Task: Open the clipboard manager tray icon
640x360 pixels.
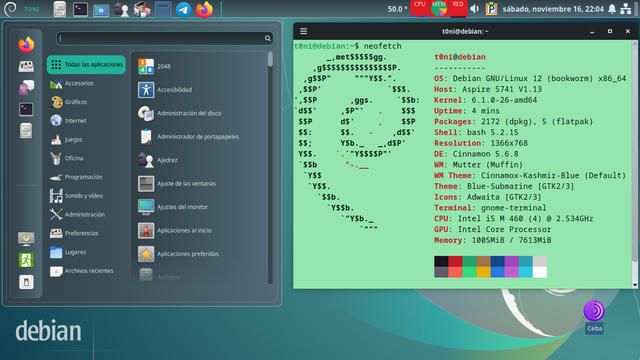Action: 491,9
